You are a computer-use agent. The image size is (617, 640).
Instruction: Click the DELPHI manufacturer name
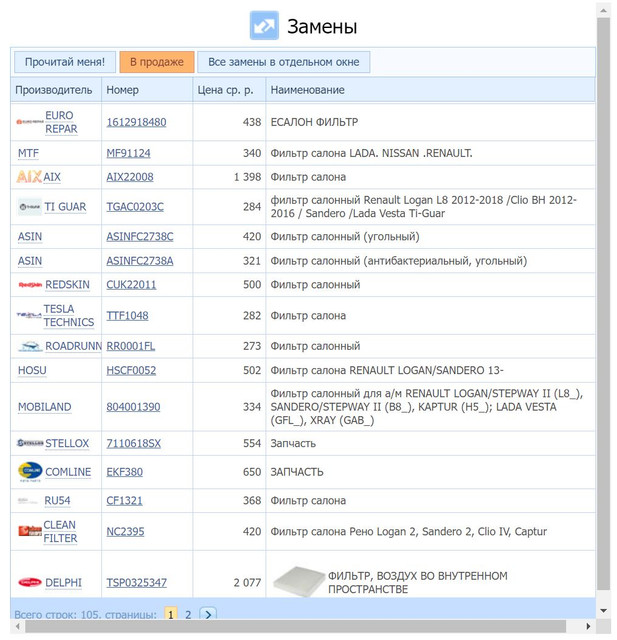(x=63, y=583)
